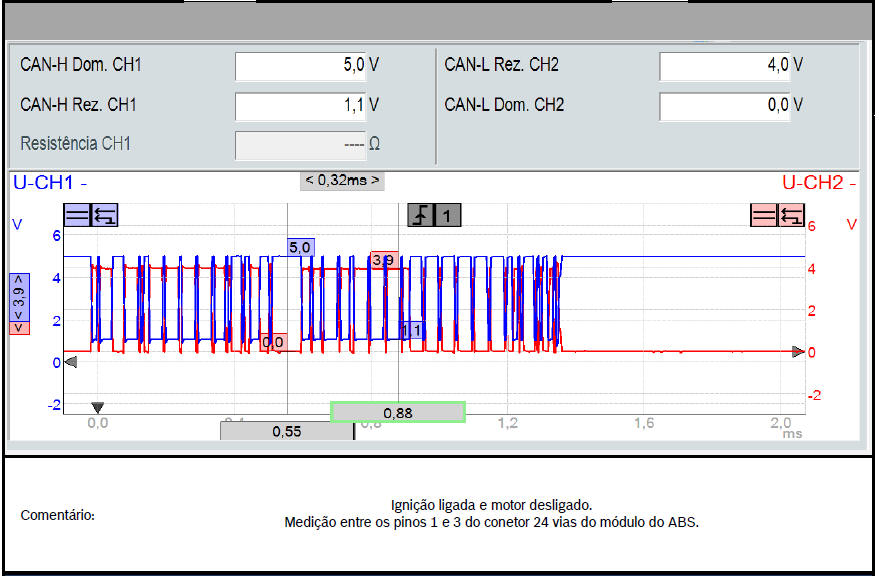Viewport: 879px width, 576px height.
Task: Click the CH2 arrows swap icon
Action: point(791,214)
